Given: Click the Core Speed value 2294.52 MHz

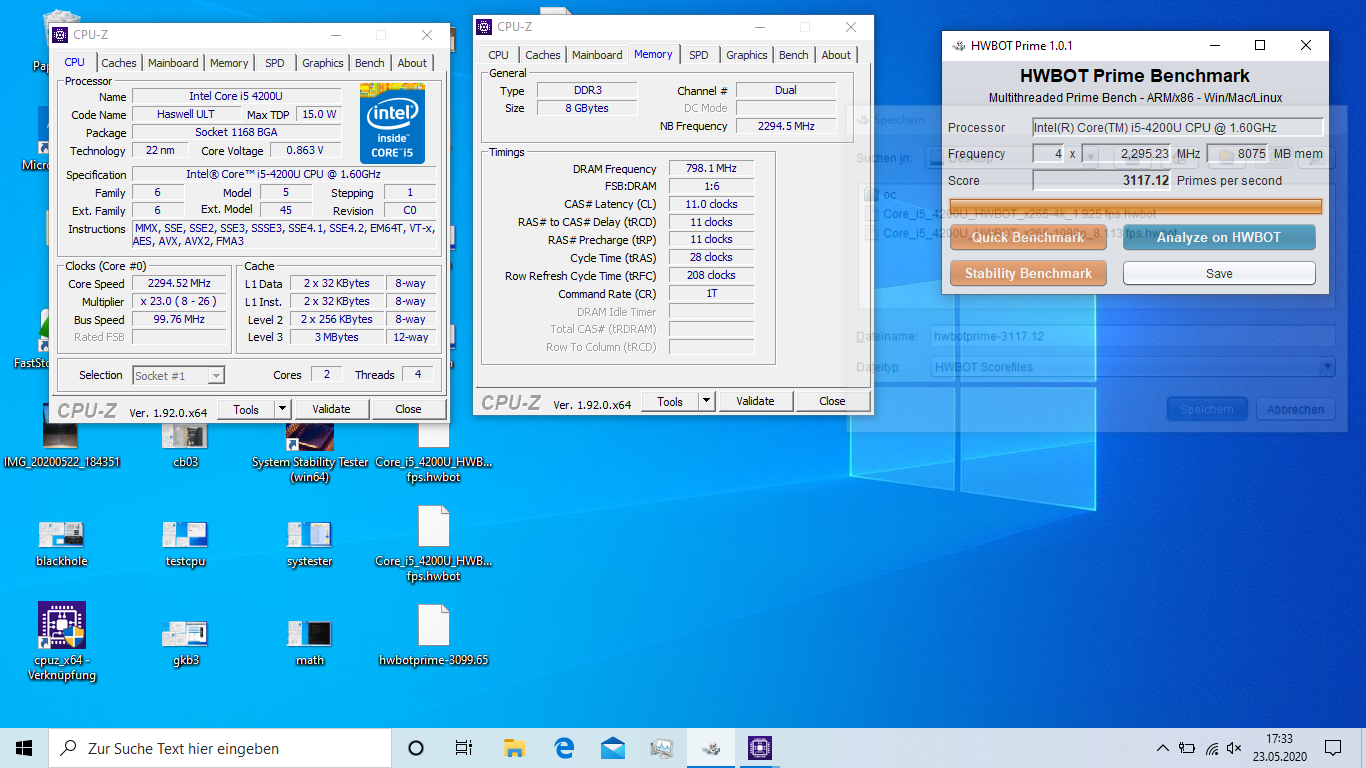Looking at the screenshot, I should click(x=180, y=284).
